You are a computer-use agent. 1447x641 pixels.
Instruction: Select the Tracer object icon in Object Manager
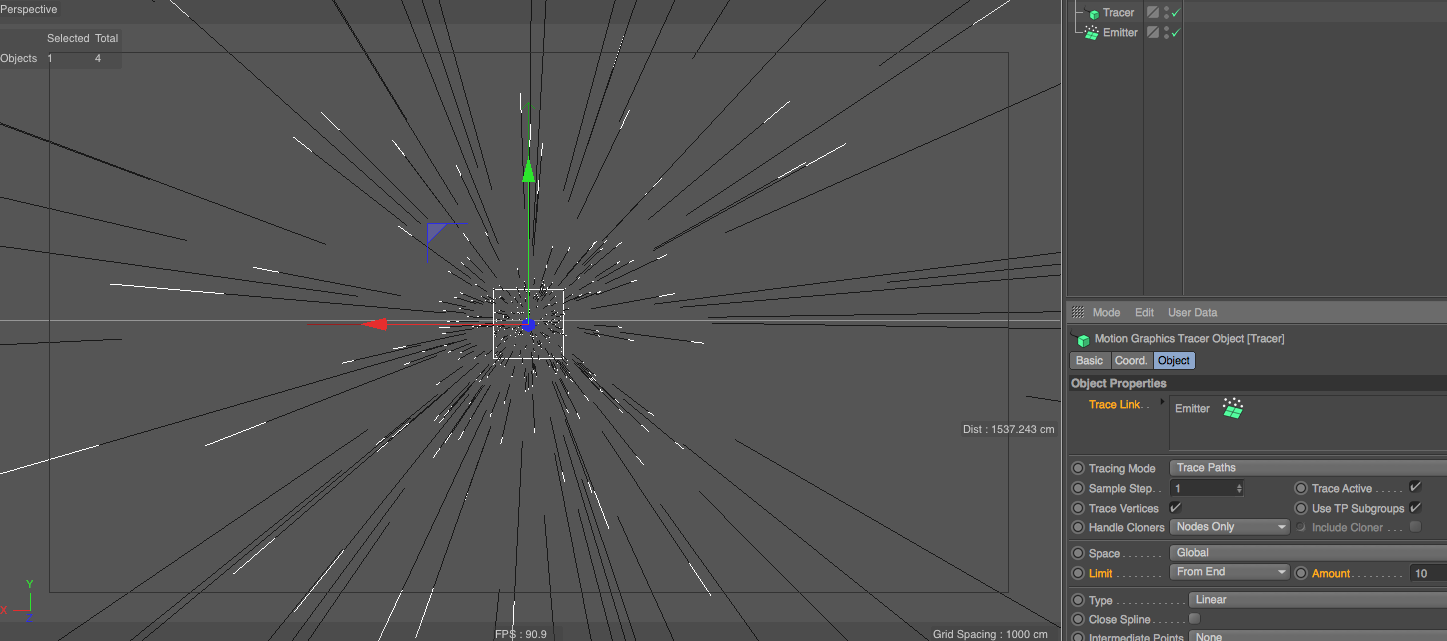pos(1094,13)
